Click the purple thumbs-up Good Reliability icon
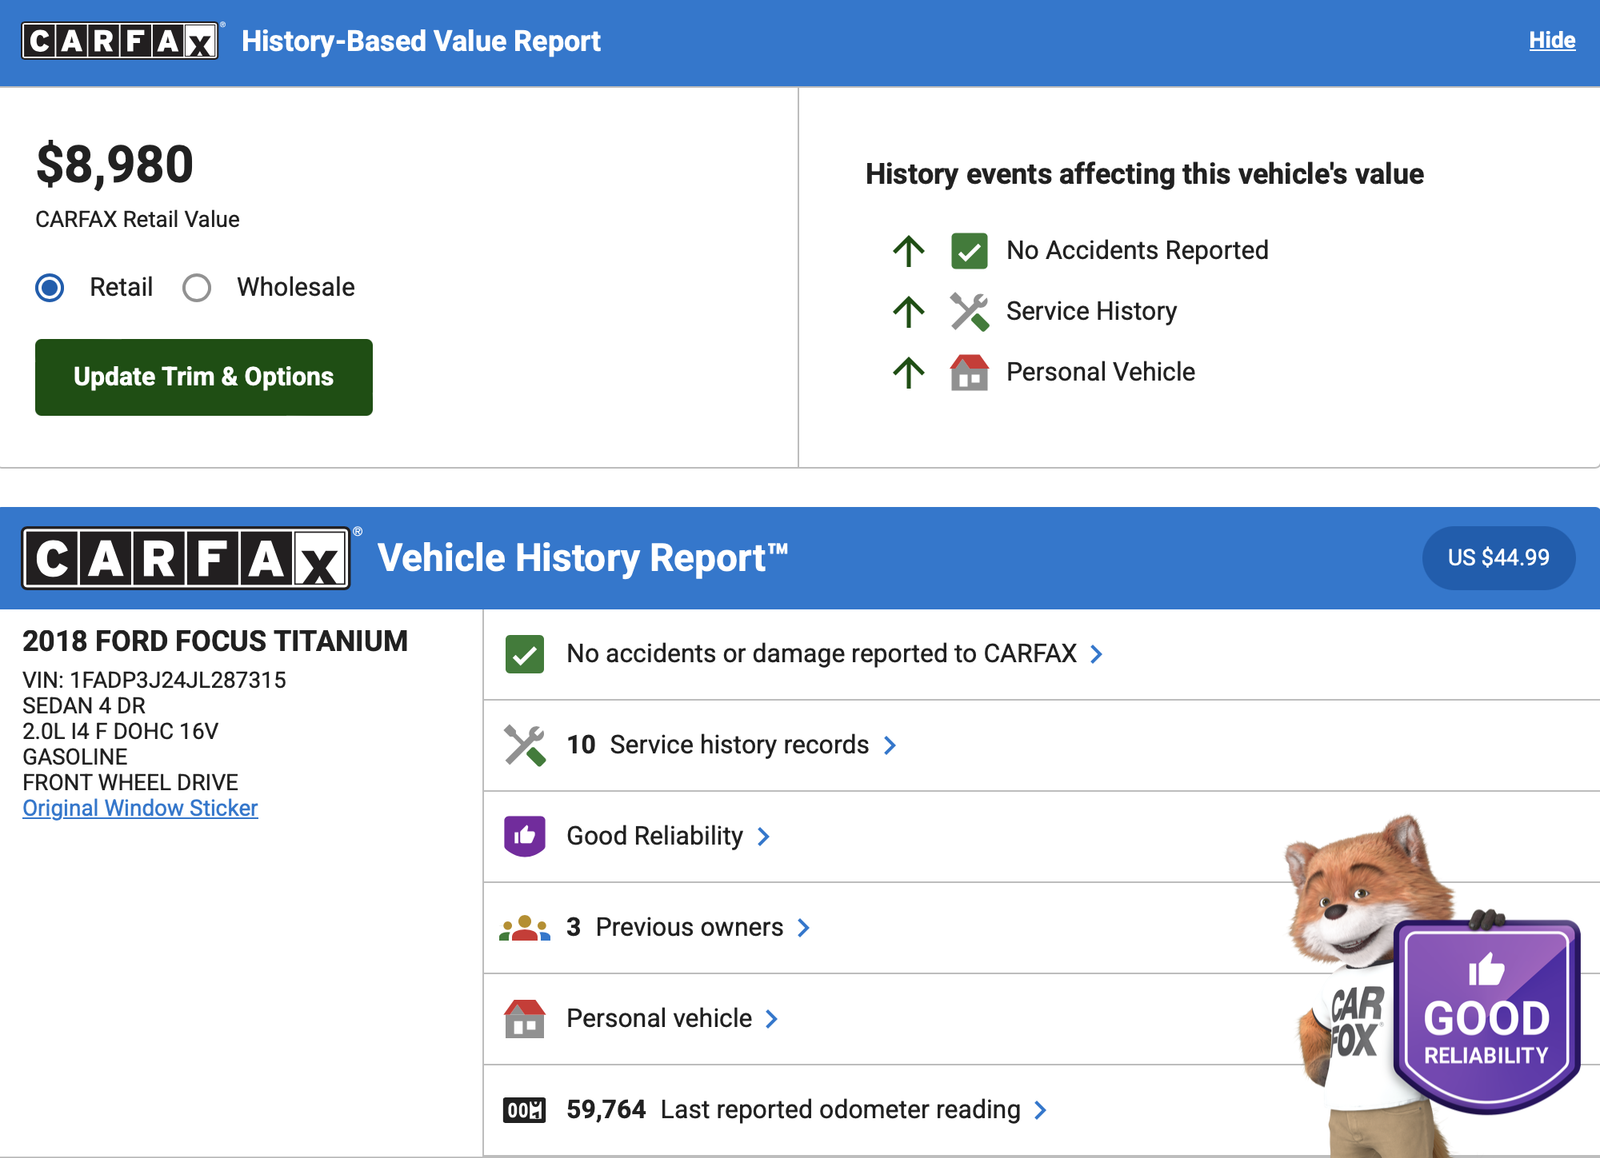 tap(525, 836)
